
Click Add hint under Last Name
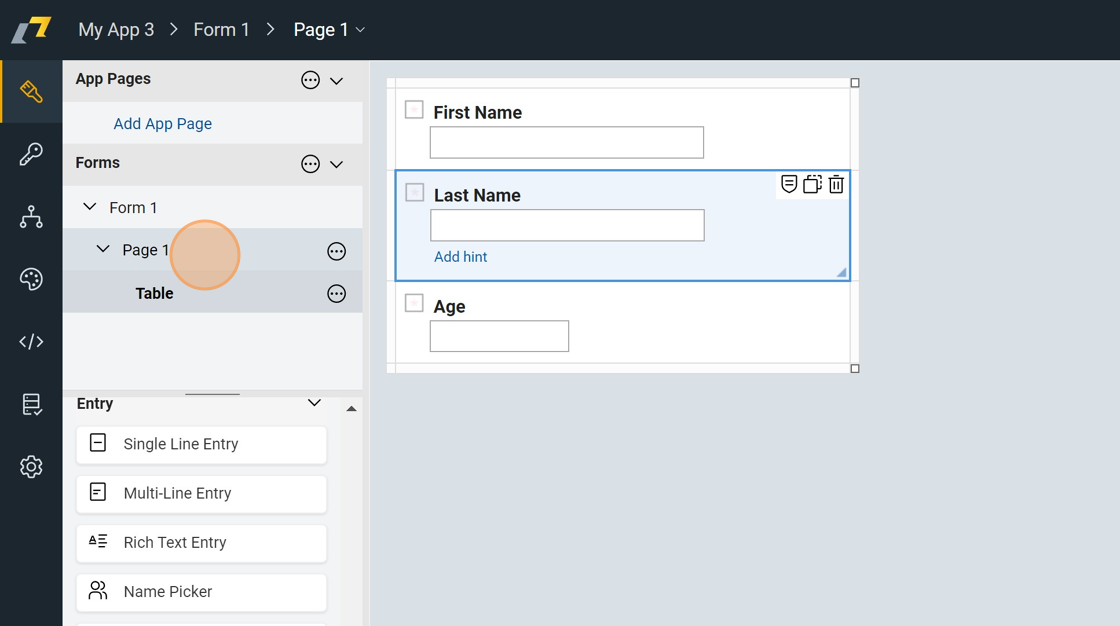pyautogui.click(x=460, y=257)
